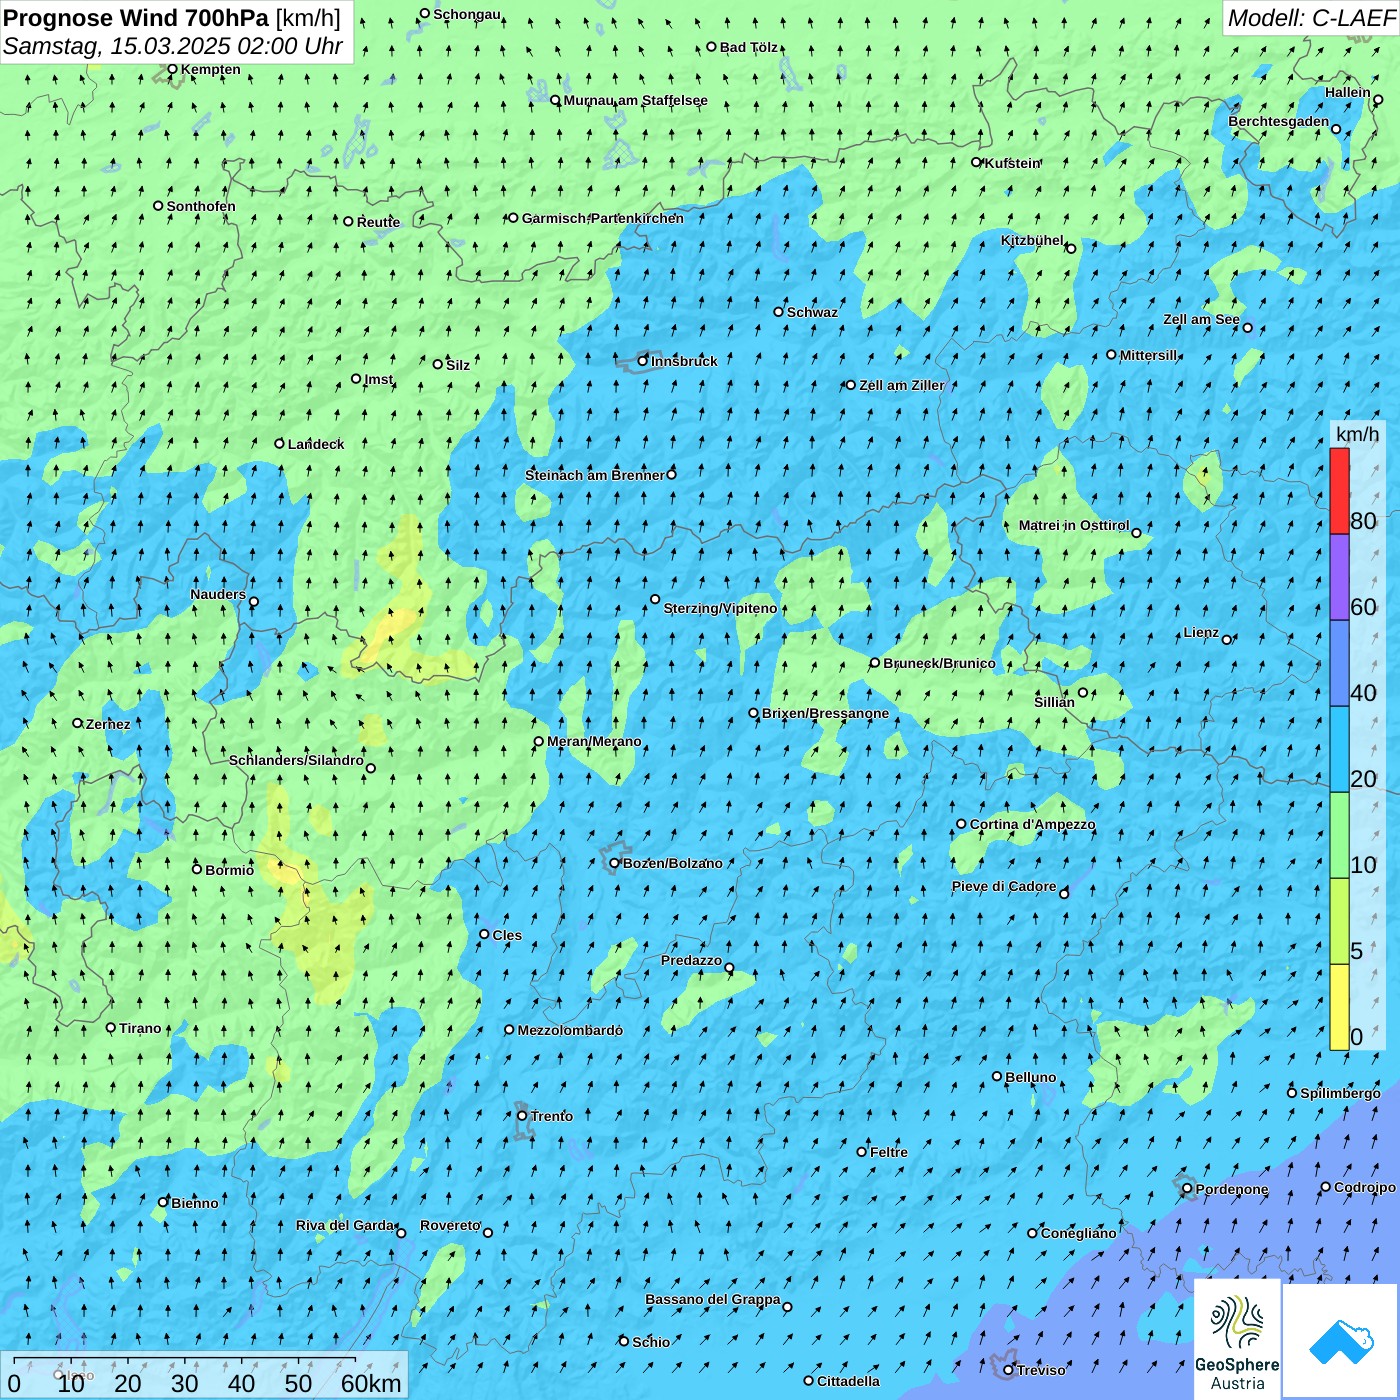Click the 'Codroipo' label
Image resolution: width=1400 pixels, height=1400 pixels.
coord(1365,1187)
